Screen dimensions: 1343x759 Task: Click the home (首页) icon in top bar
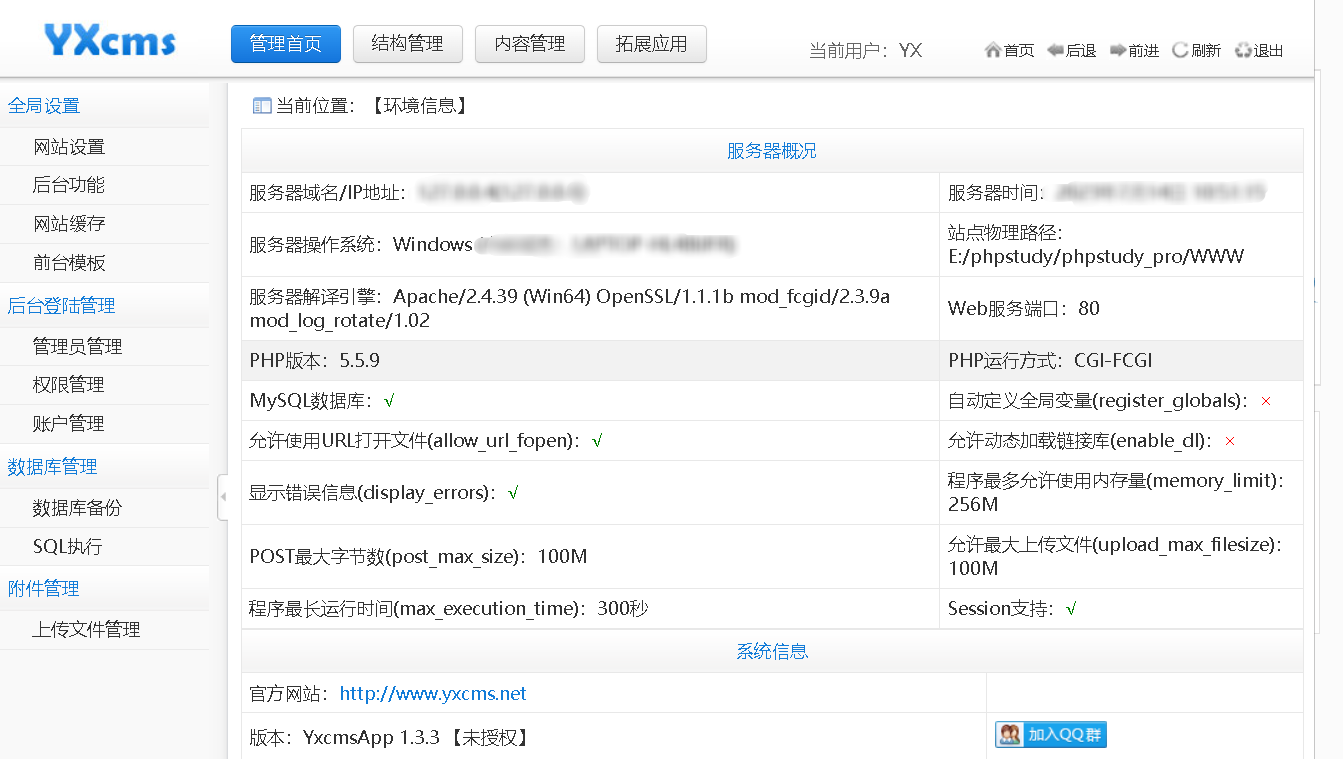pyautogui.click(x=992, y=49)
